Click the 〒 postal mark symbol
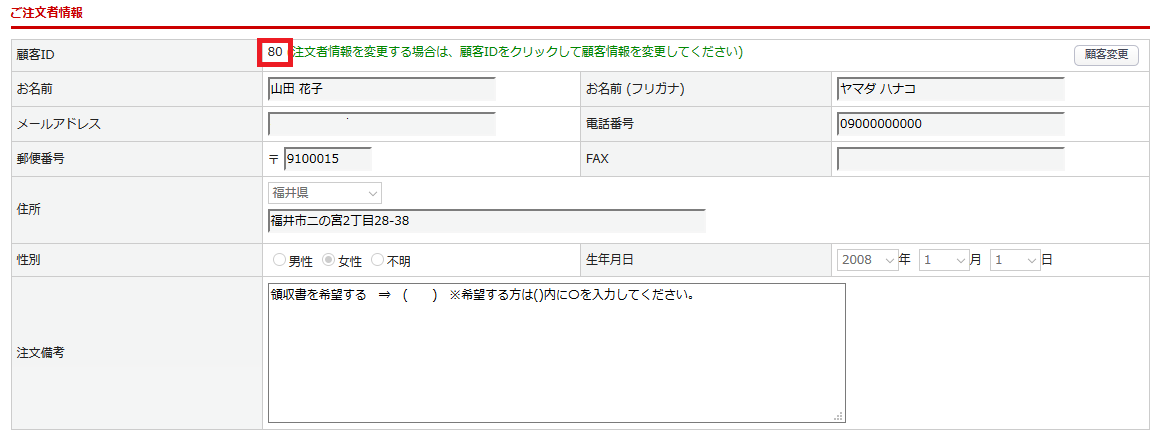The image size is (1162, 441). [x=275, y=160]
